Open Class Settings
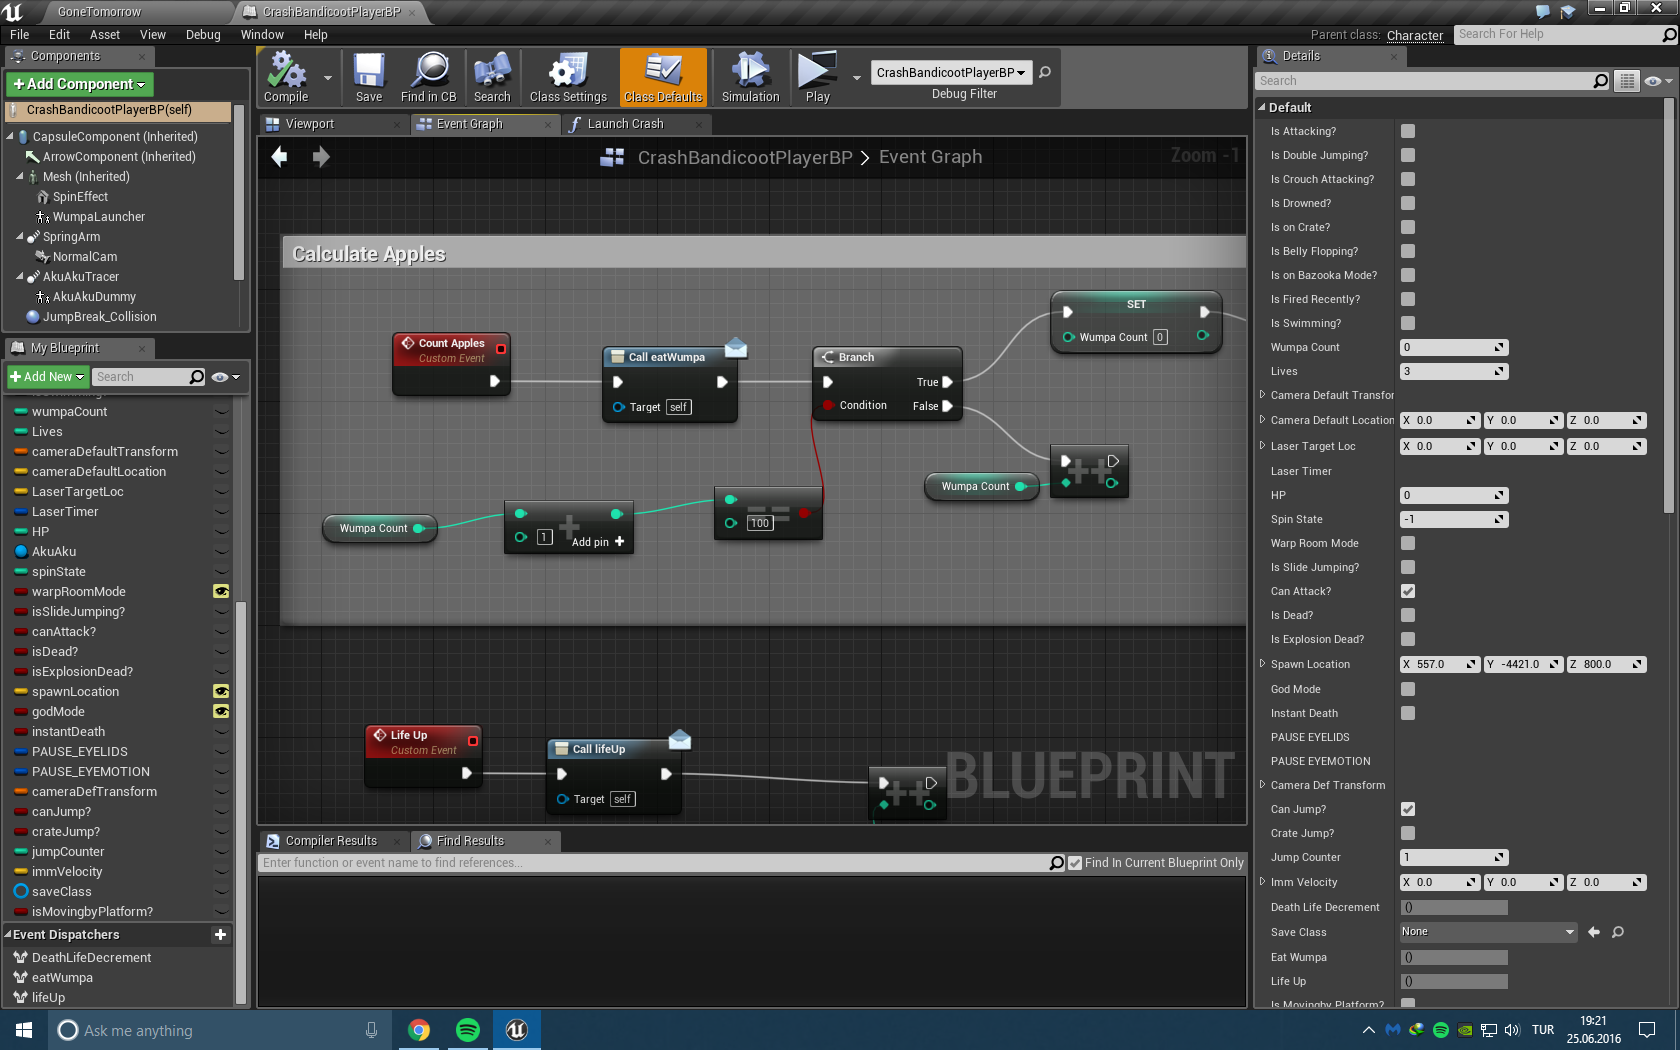 tap(568, 77)
